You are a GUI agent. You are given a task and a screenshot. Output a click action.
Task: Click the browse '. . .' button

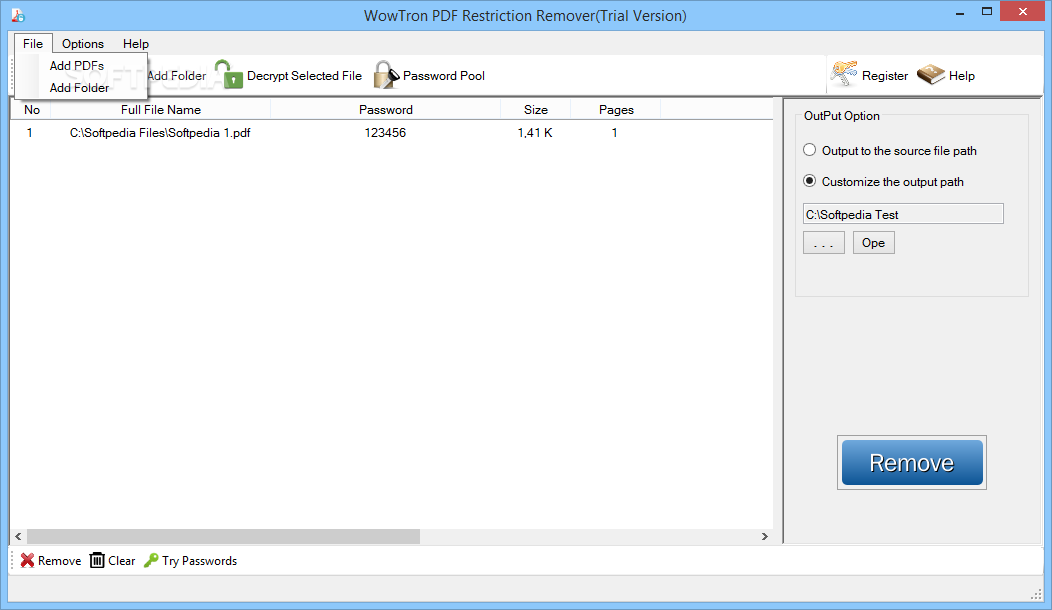pyautogui.click(x=824, y=243)
